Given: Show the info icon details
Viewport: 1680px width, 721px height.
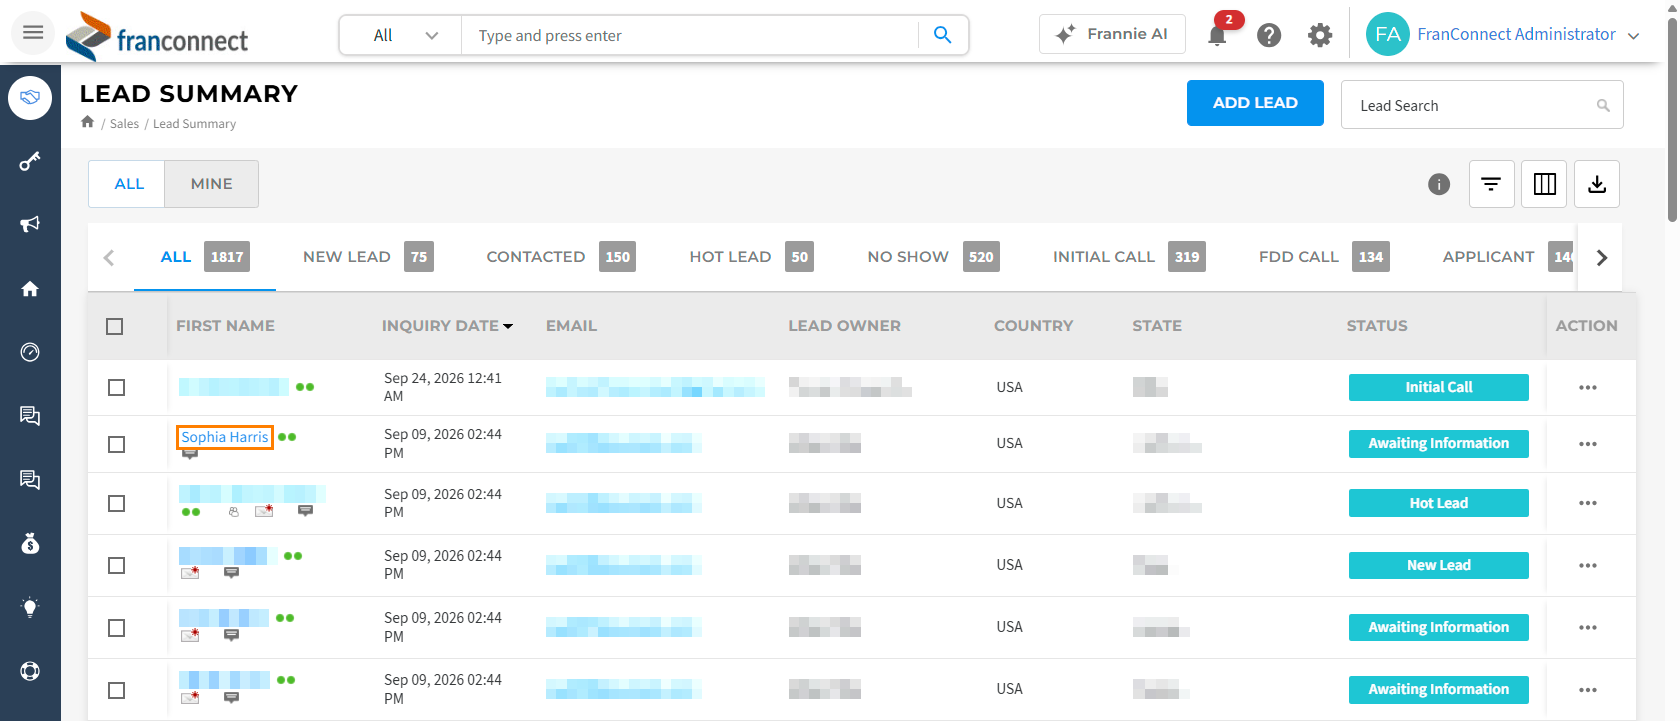Looking at the screenshot, I should pos(1439,184).
